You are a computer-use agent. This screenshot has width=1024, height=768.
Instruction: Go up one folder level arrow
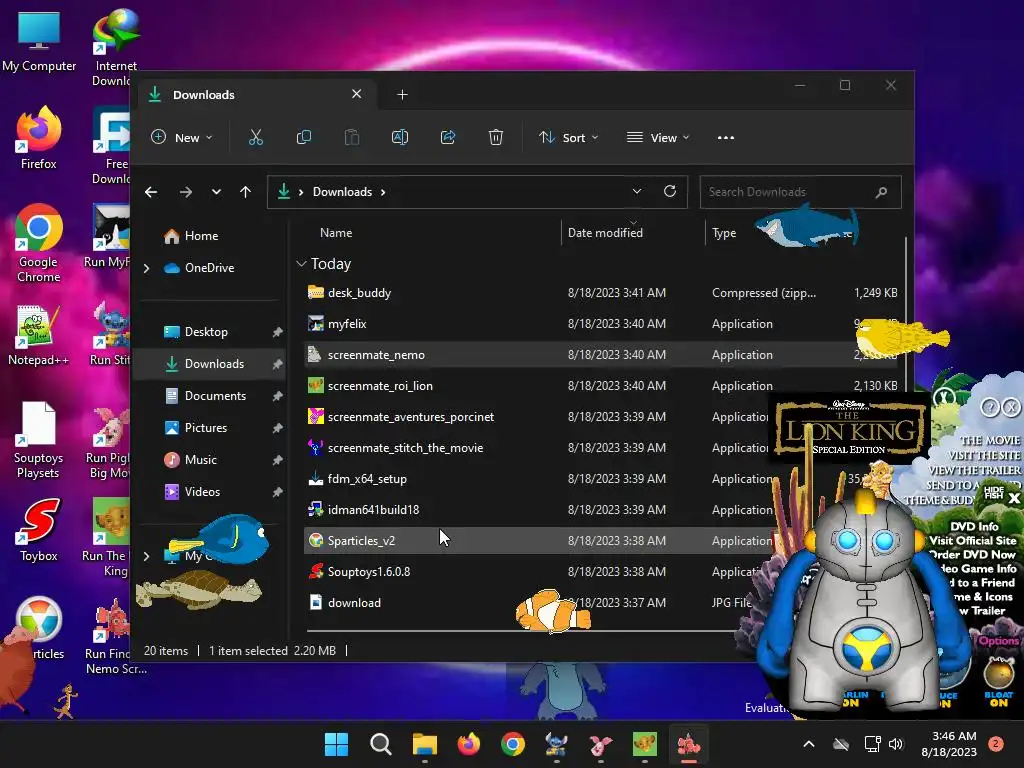click(x=246, y=192)
